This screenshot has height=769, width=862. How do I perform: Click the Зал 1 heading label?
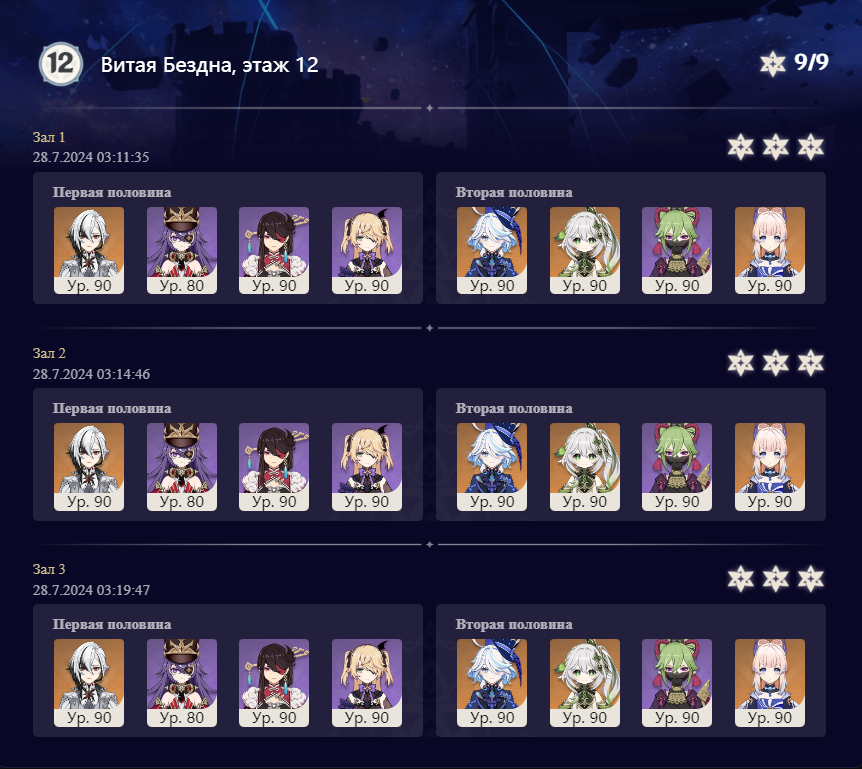(49, 137)
